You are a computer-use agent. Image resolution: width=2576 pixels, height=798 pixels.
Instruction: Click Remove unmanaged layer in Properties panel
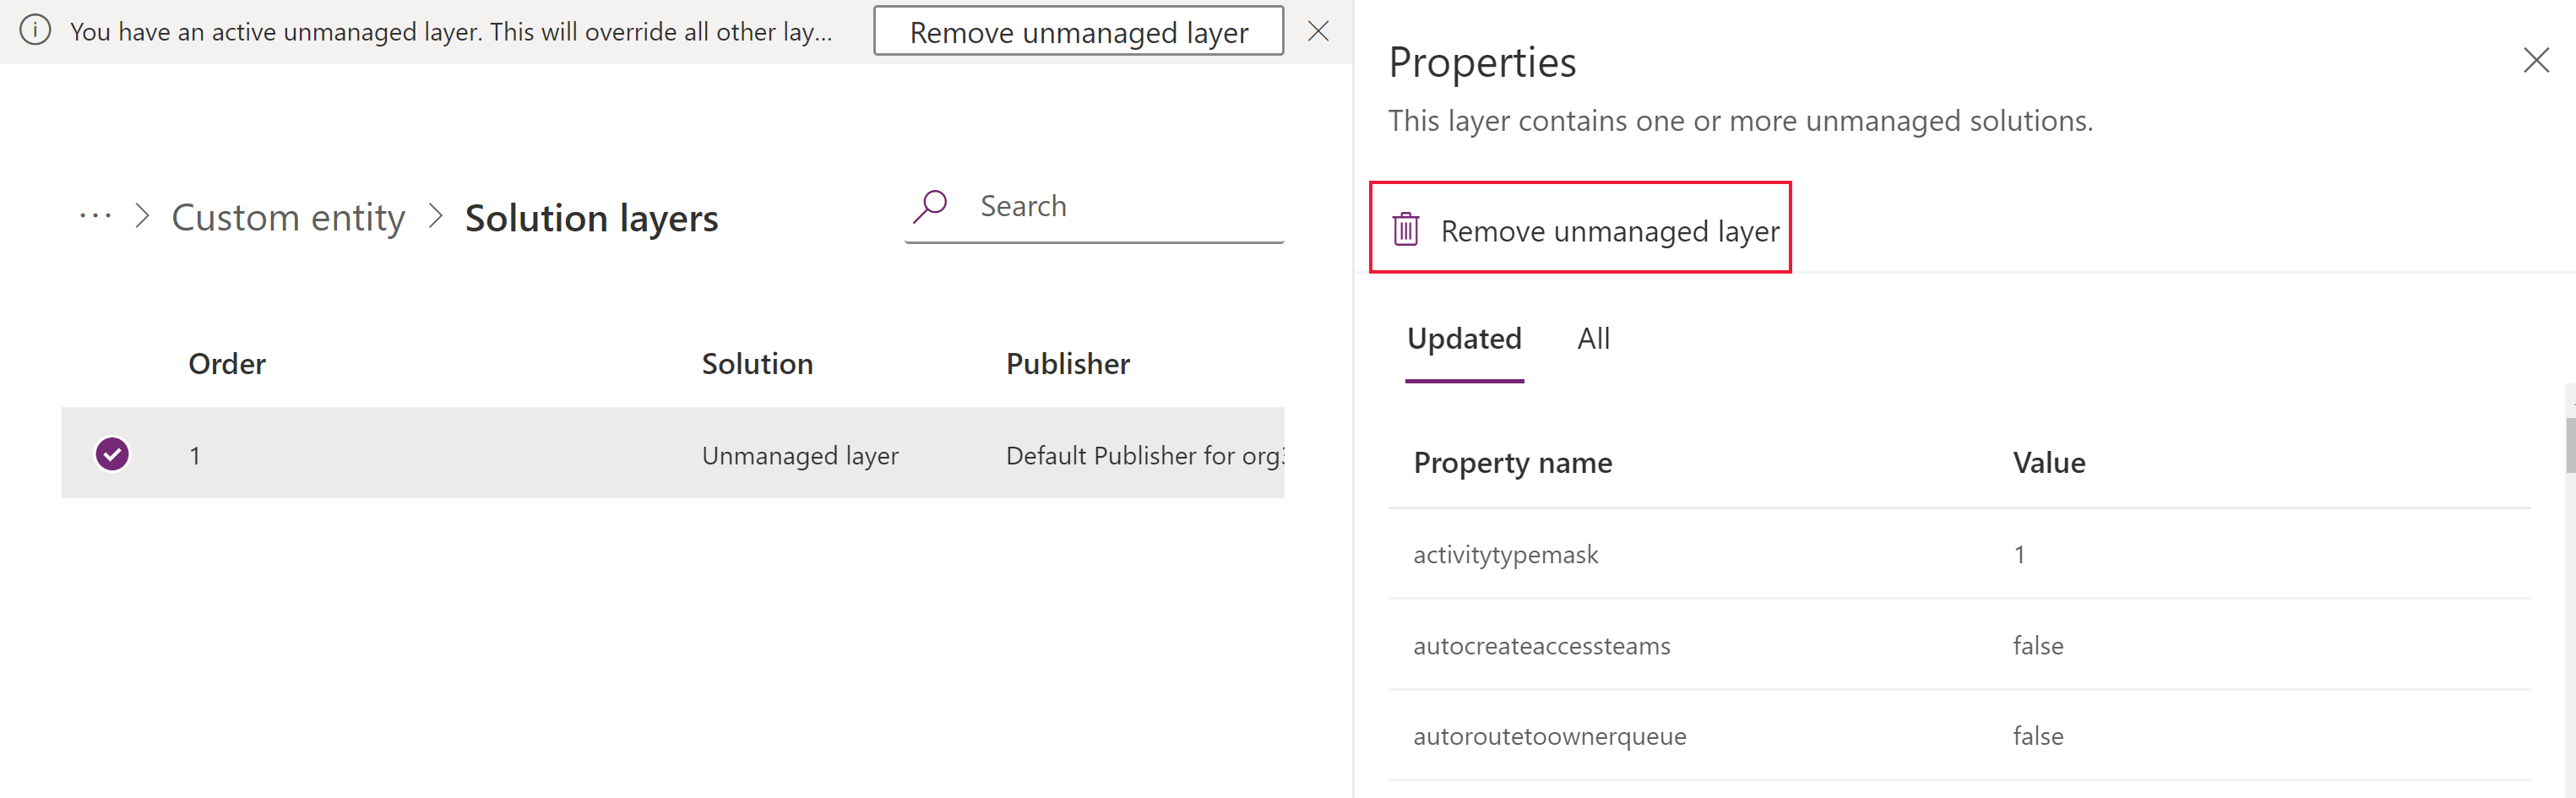pos(1580,229)
